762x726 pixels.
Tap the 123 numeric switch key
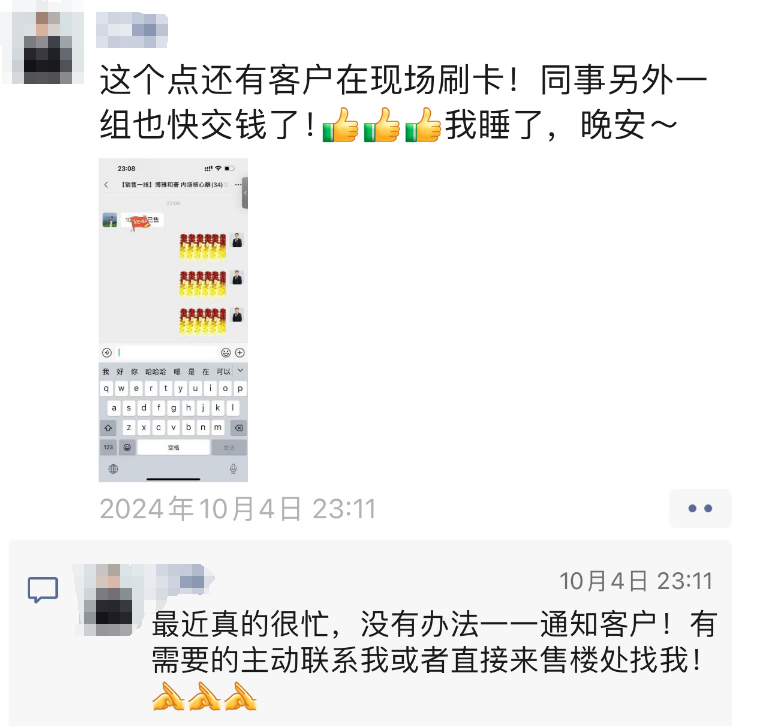pos(108,447)
